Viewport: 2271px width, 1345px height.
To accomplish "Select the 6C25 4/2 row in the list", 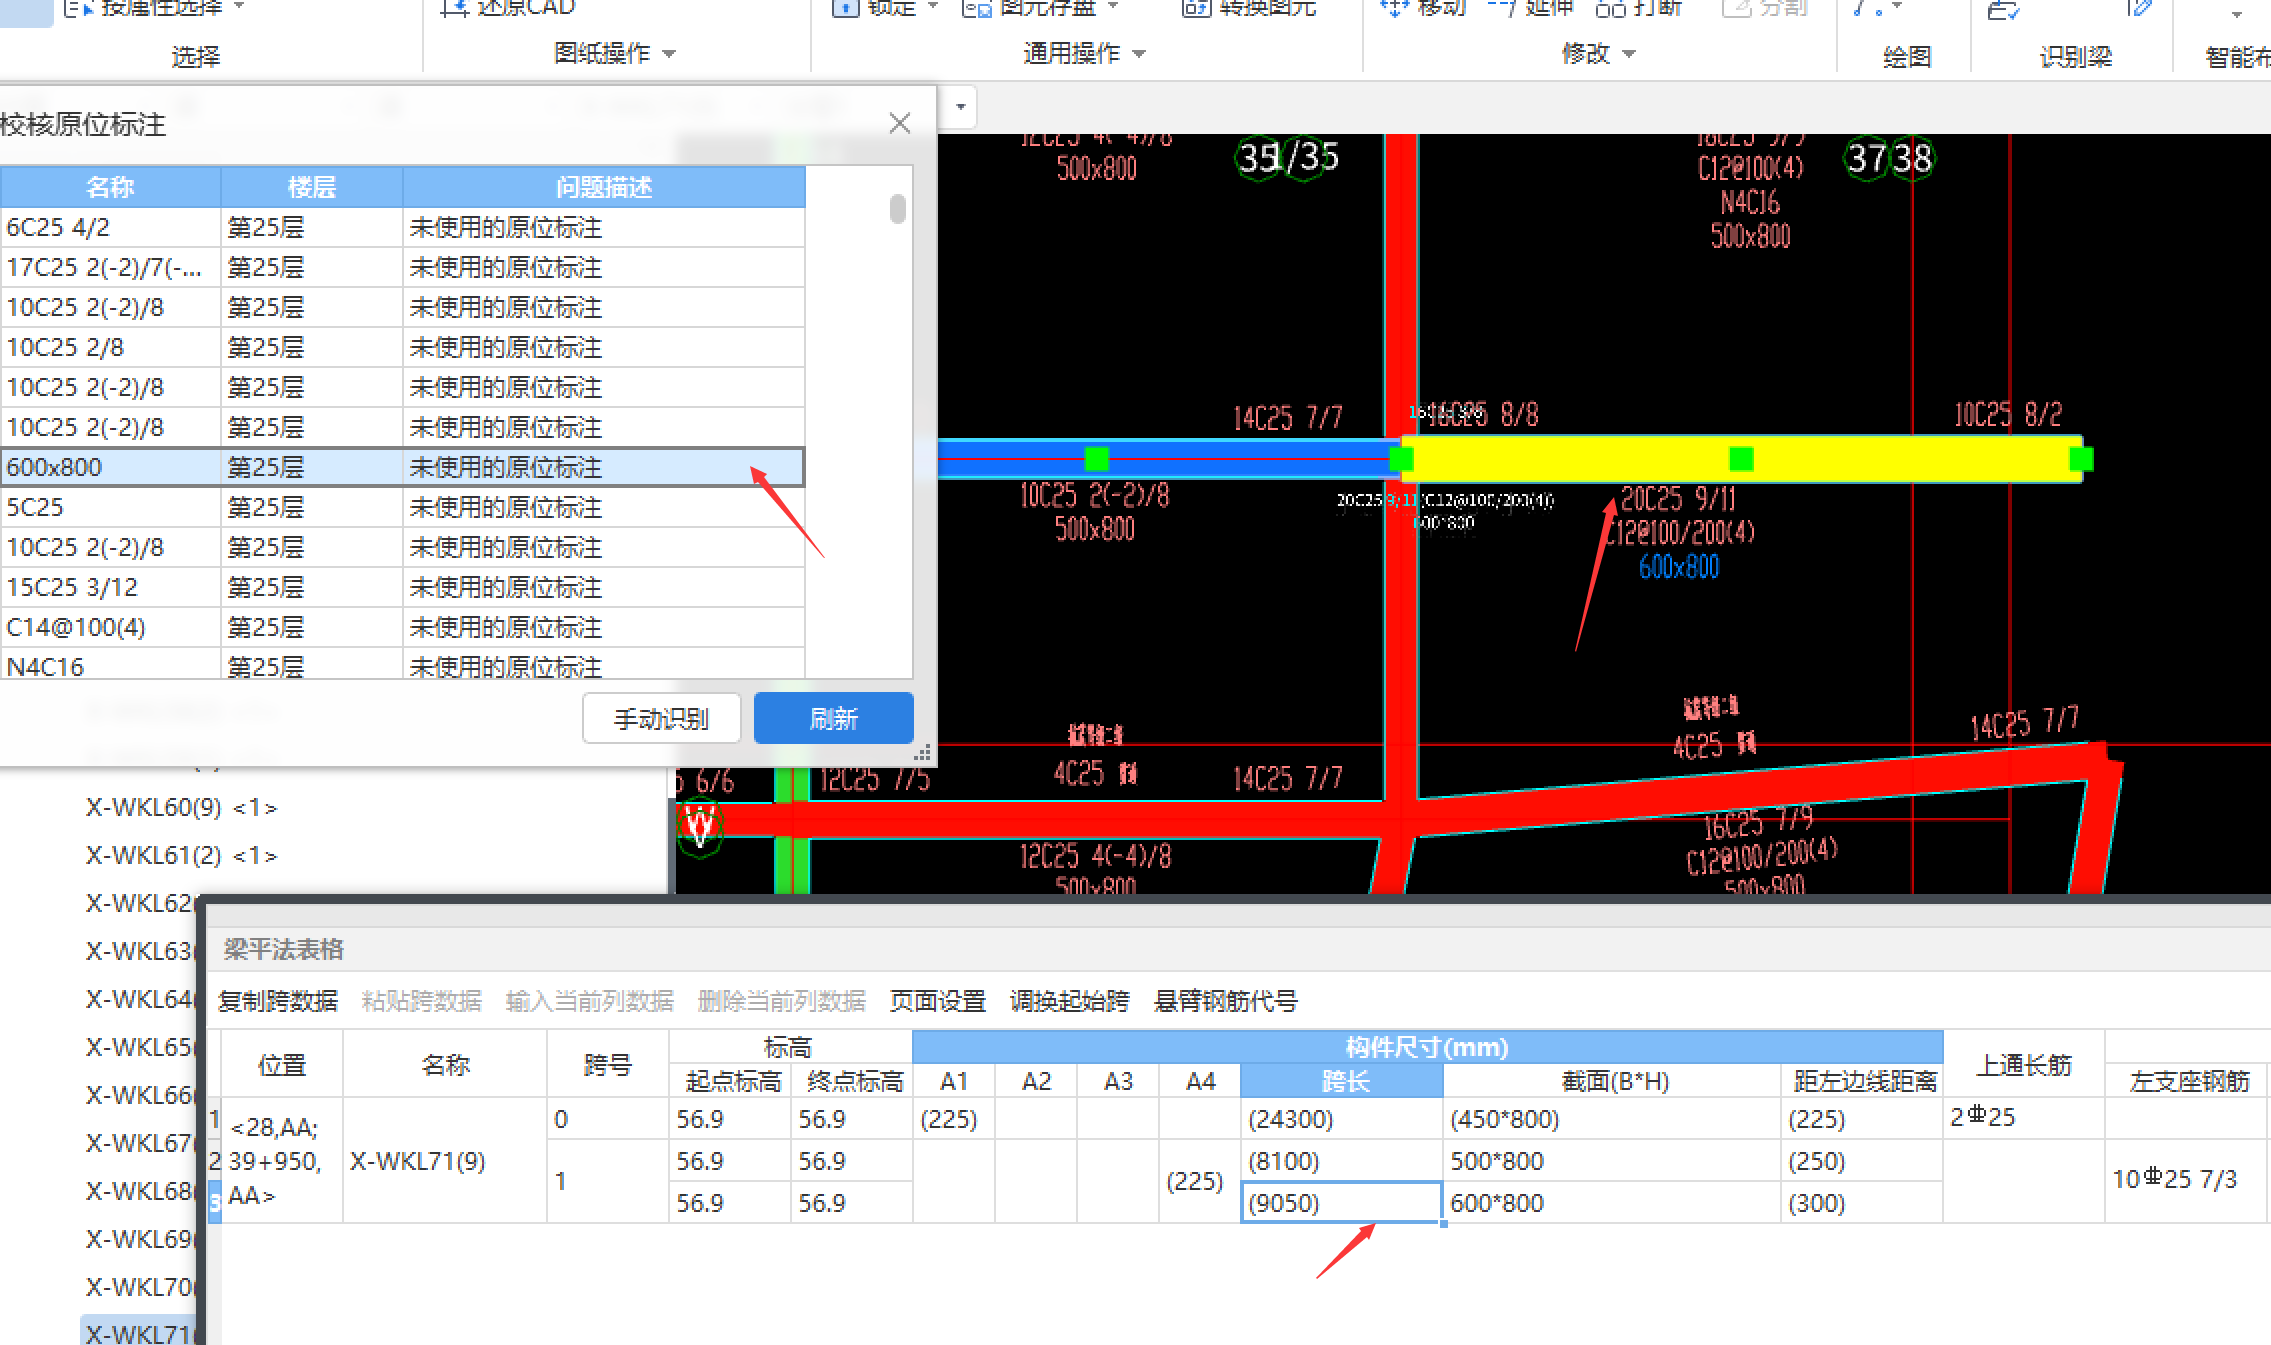I will coord(402,227).
